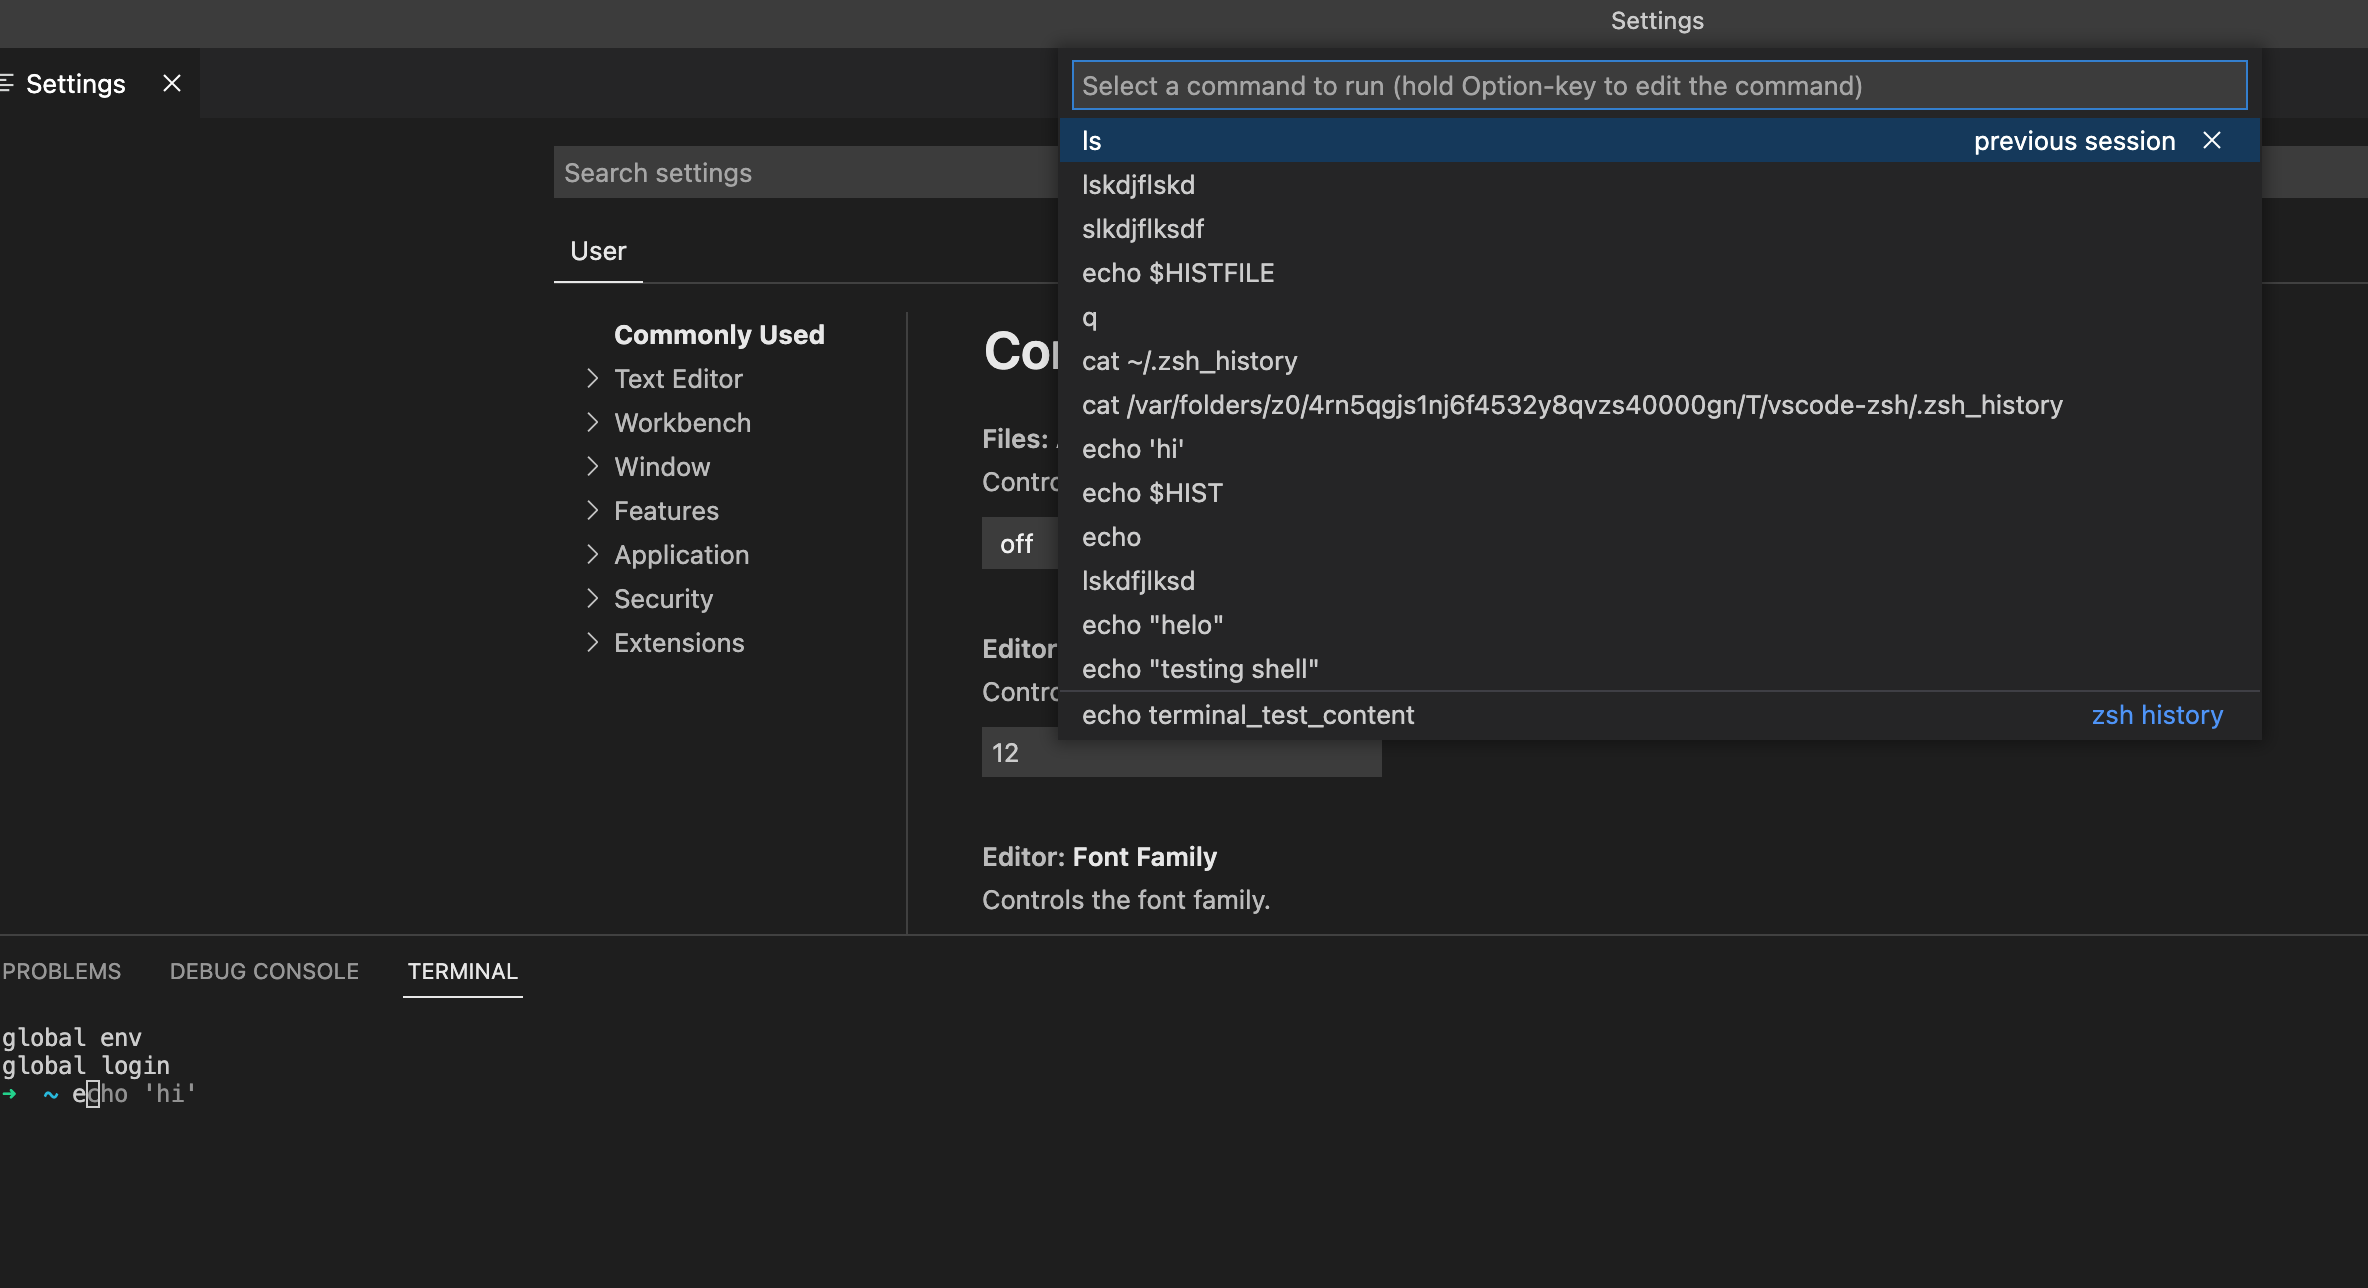Switch to the DEBUG CONSOLE tab

pos(264,971)
